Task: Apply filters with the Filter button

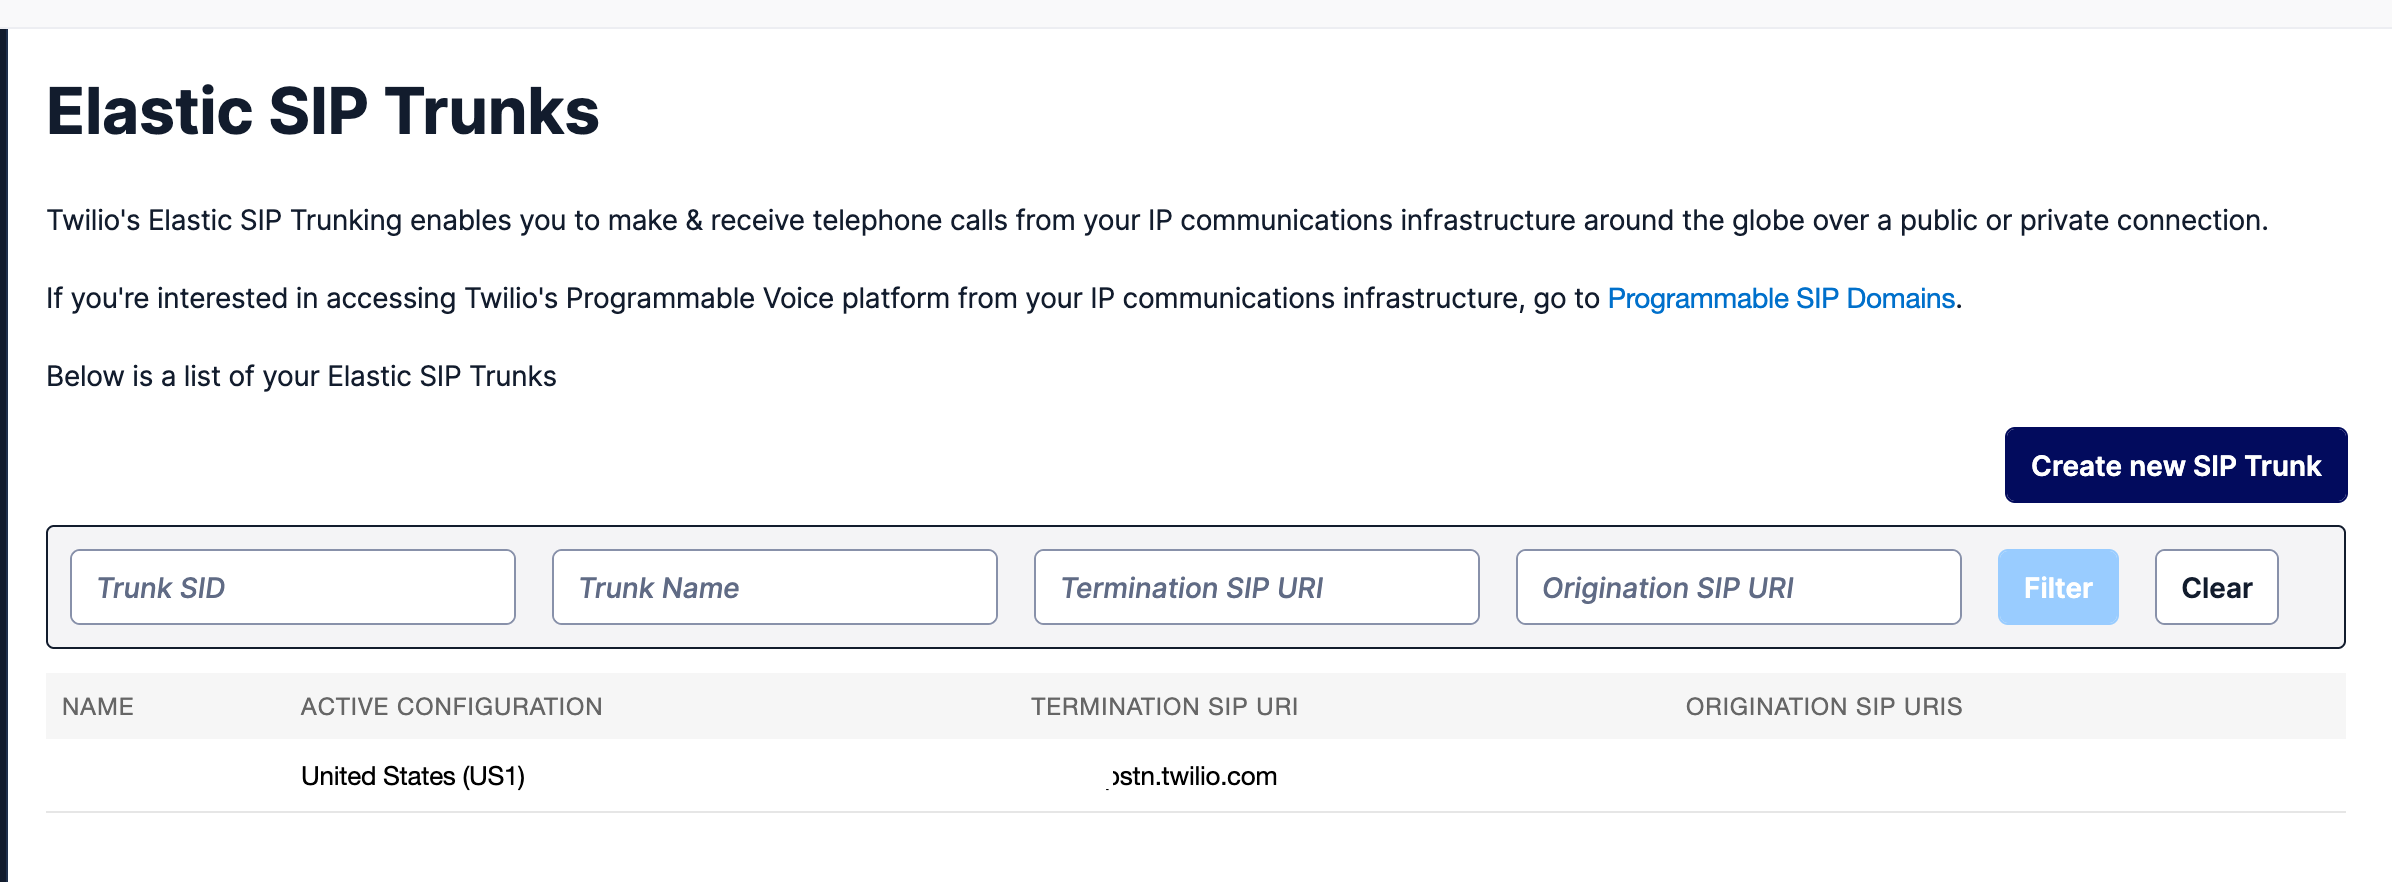Action: click(2058, 587)
